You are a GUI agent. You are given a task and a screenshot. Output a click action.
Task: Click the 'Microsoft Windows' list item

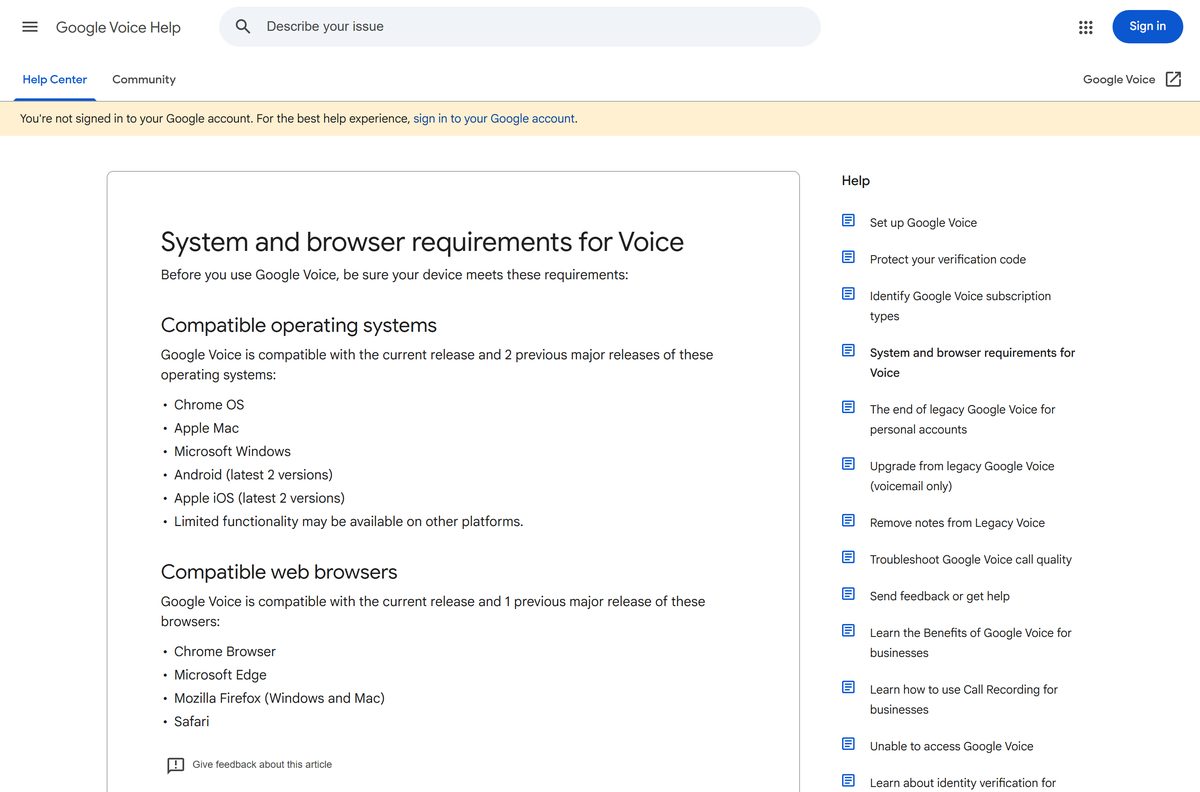pos(232,451)
